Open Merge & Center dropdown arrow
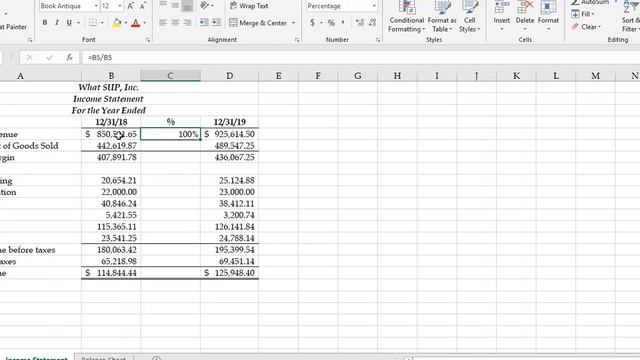Screen dimensions: 640x360 (x=293, y=23)
